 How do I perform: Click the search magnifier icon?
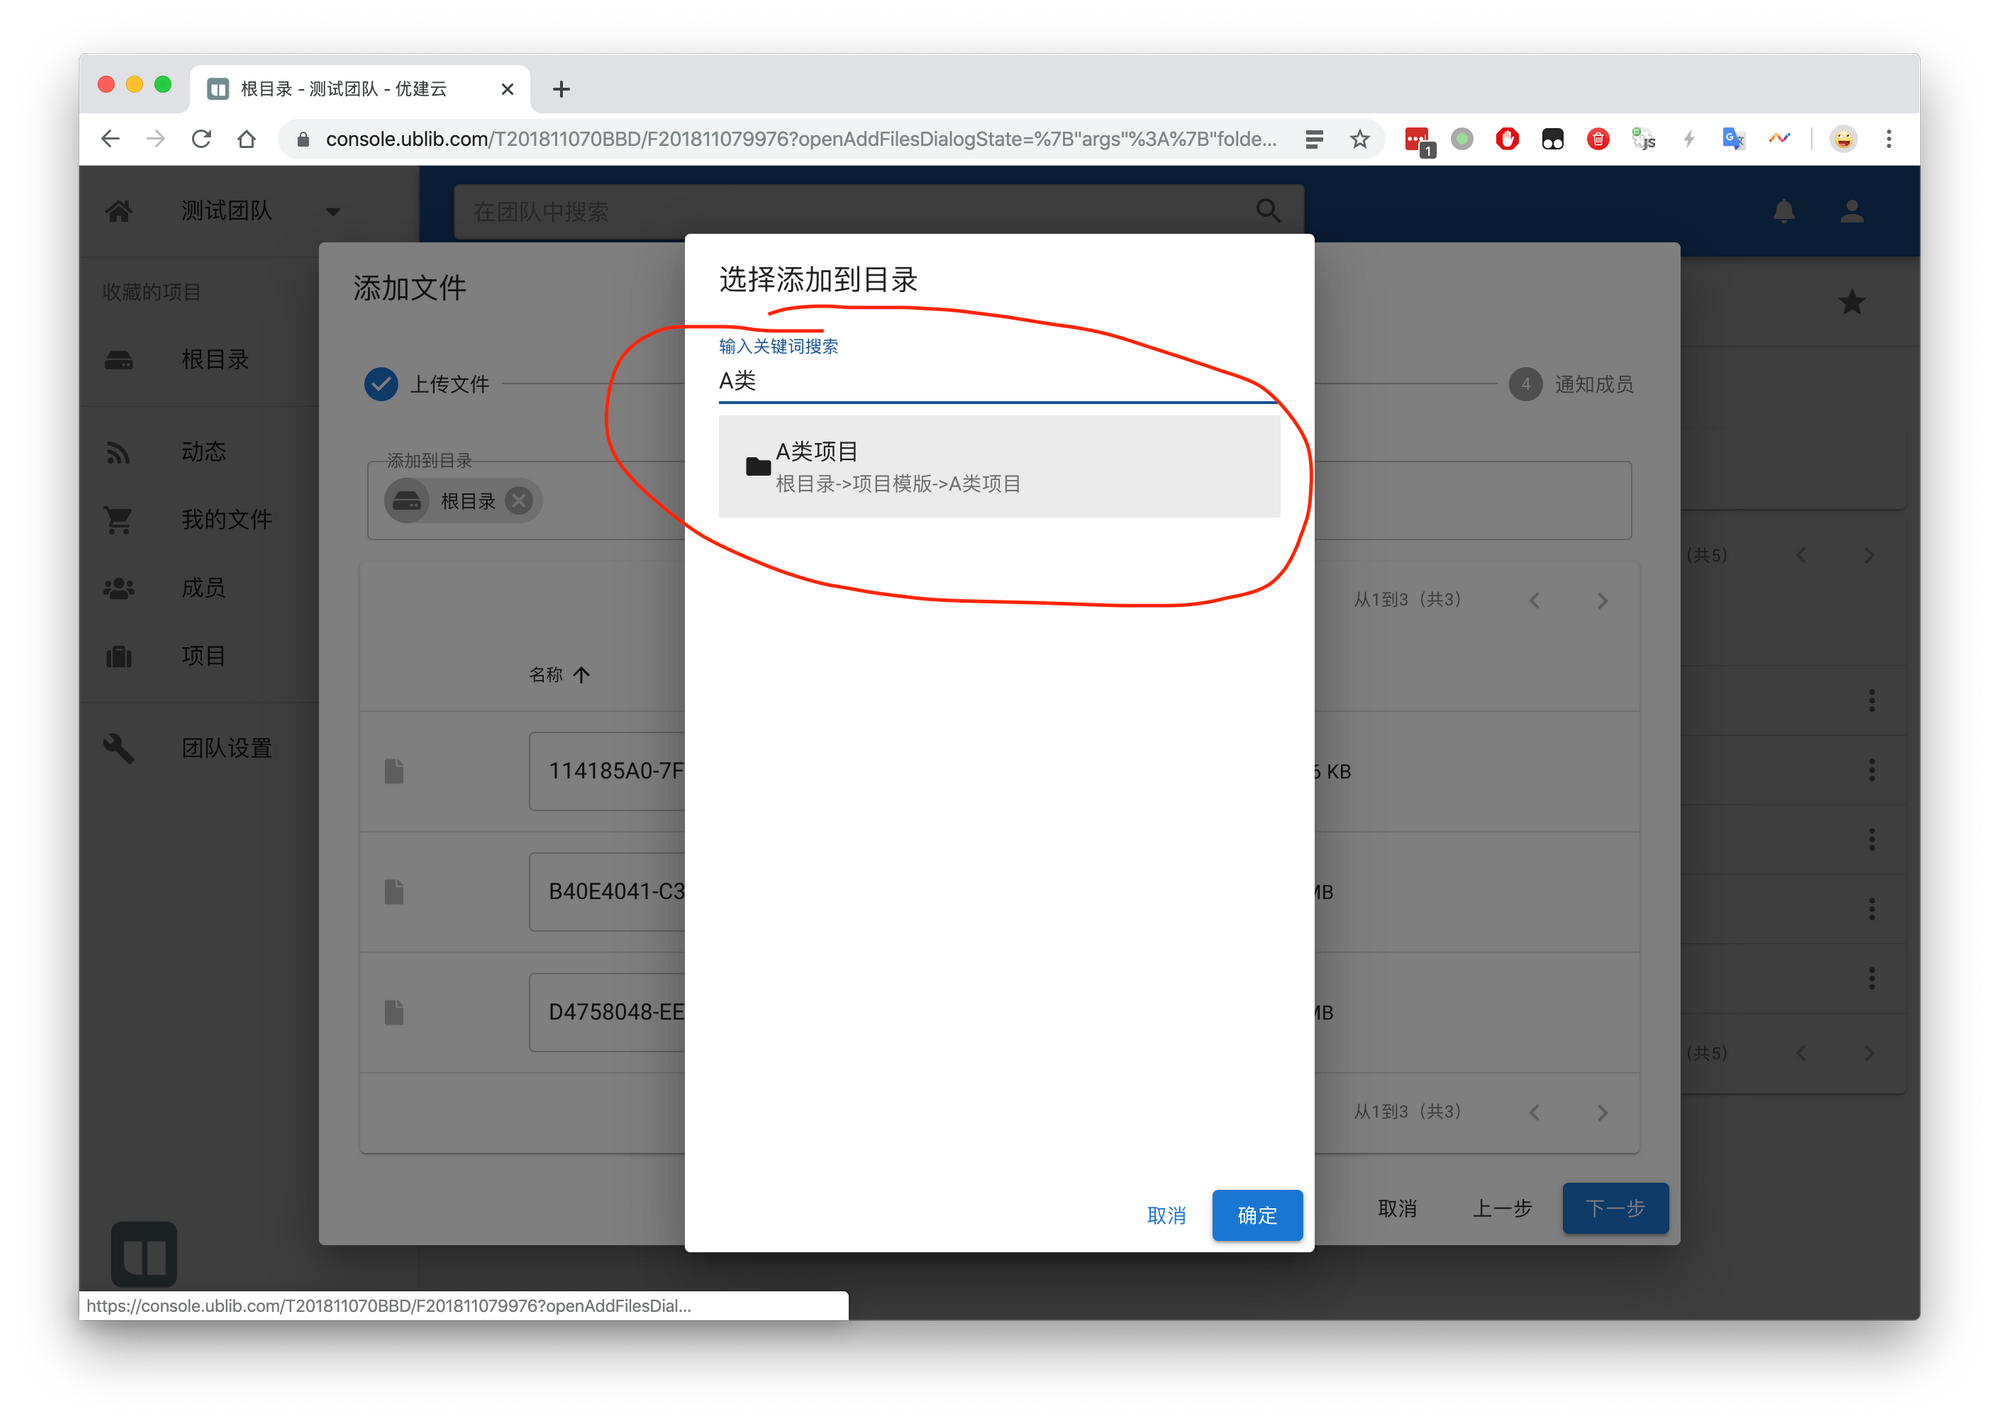tap(1268, 211)
